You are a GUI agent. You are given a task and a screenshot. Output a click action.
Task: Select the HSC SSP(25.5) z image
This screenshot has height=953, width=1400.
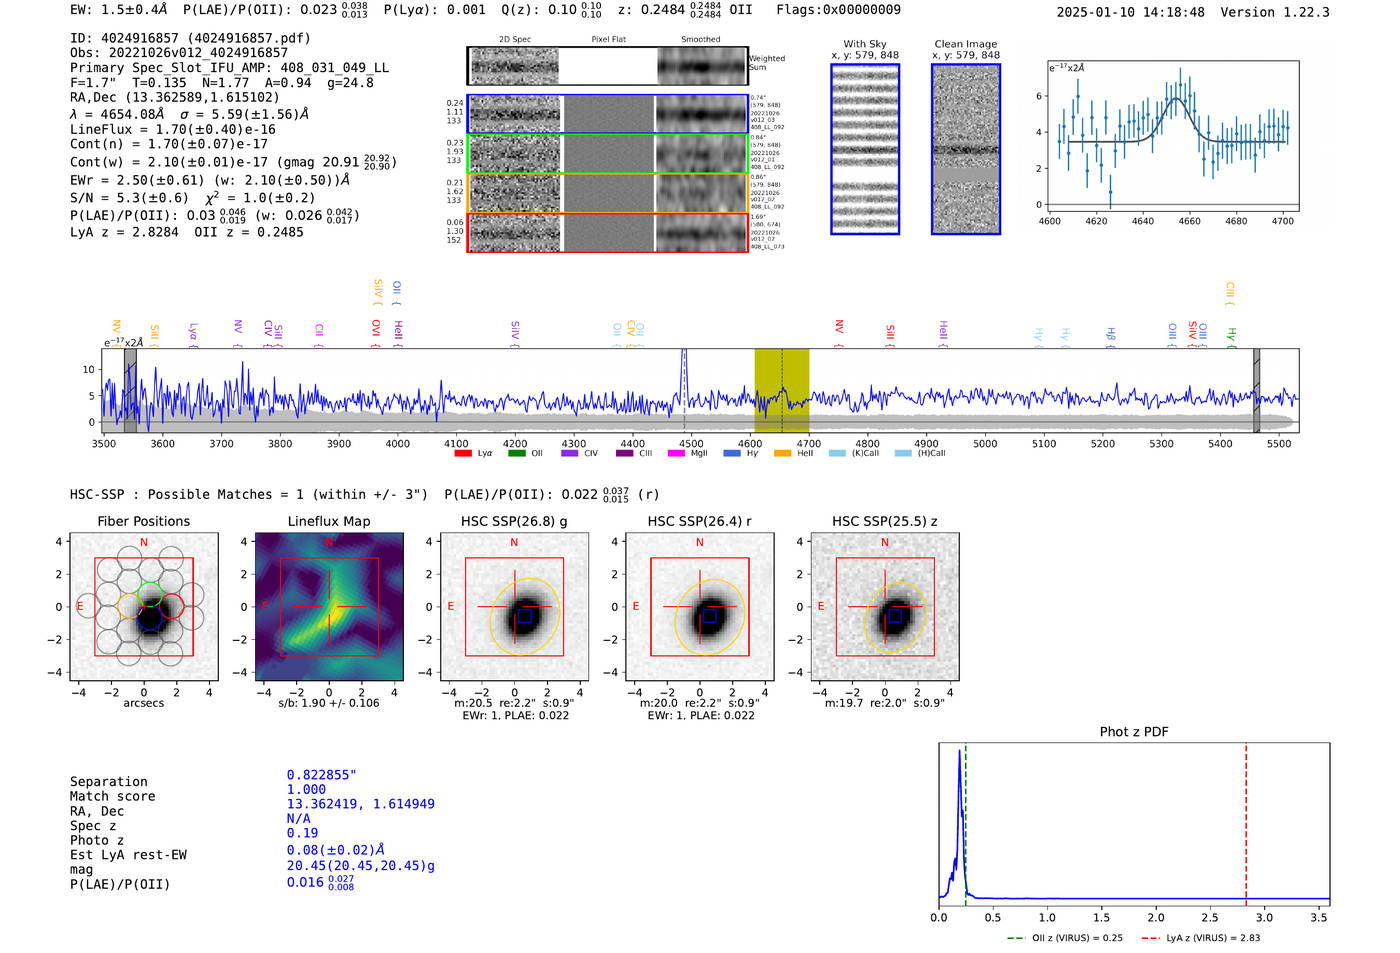(884, 607)
